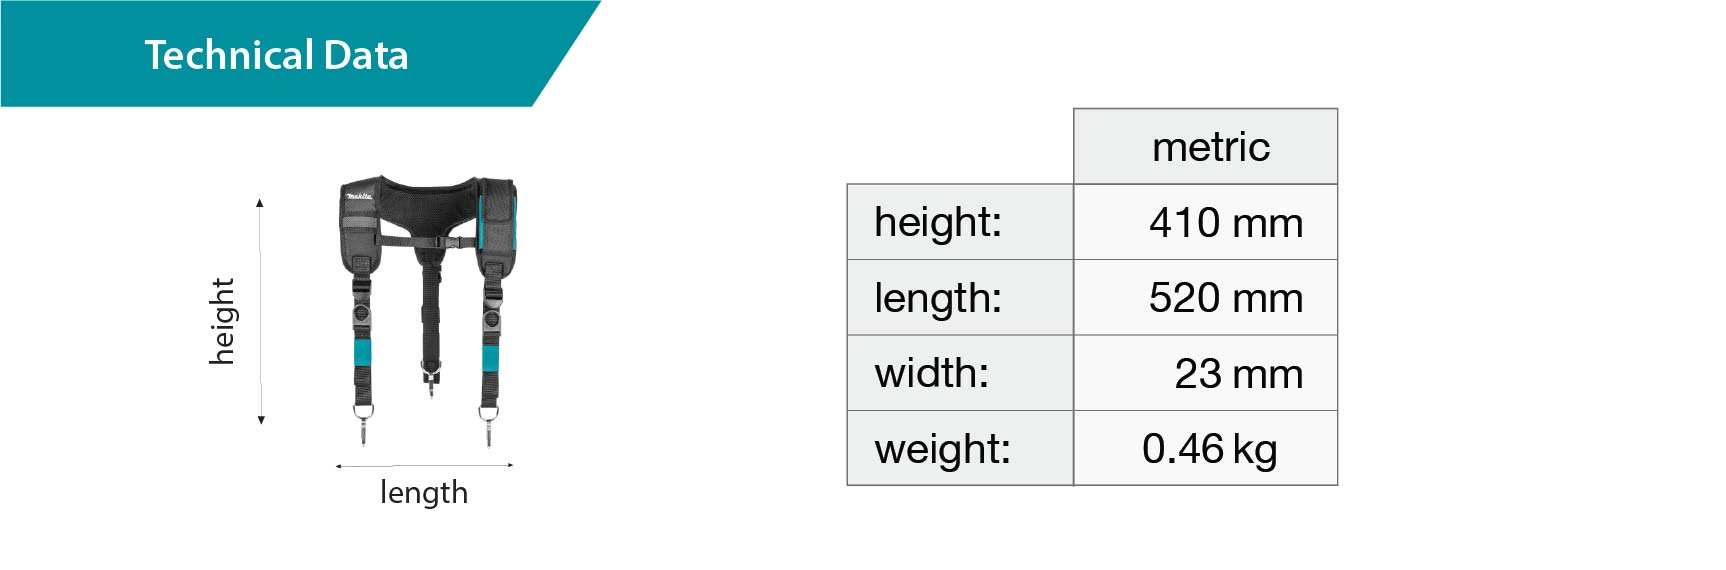Image resolution: width=1726 pixels, height=570 pixels.
Task: Click the bottom arrowhead of the height line
Action: pyautogui.click(x=261, y=420)
